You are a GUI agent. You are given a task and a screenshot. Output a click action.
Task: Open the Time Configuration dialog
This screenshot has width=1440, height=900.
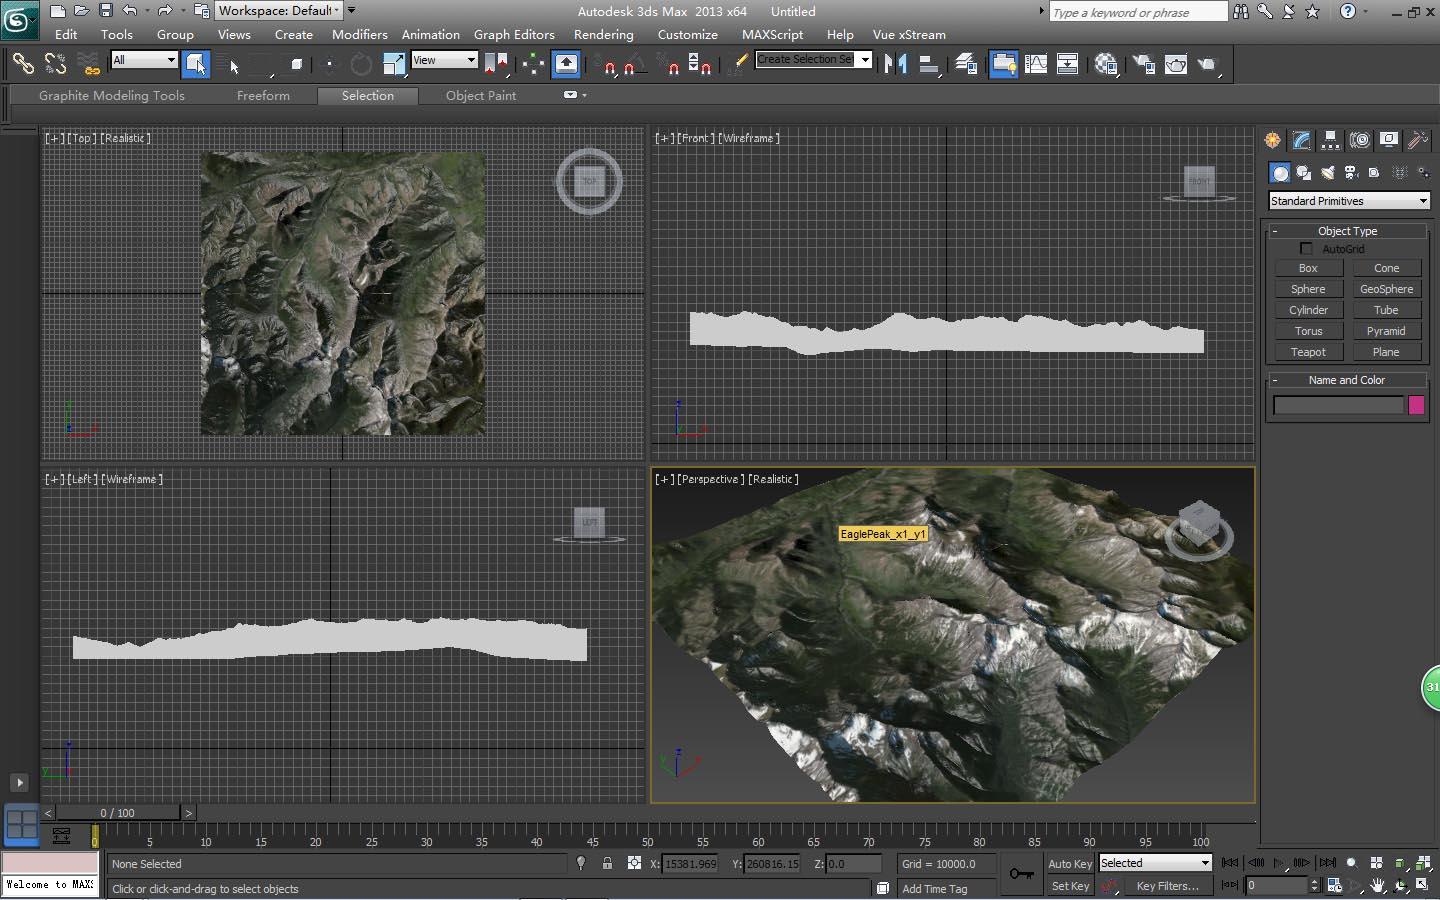tap(1334, 885)
